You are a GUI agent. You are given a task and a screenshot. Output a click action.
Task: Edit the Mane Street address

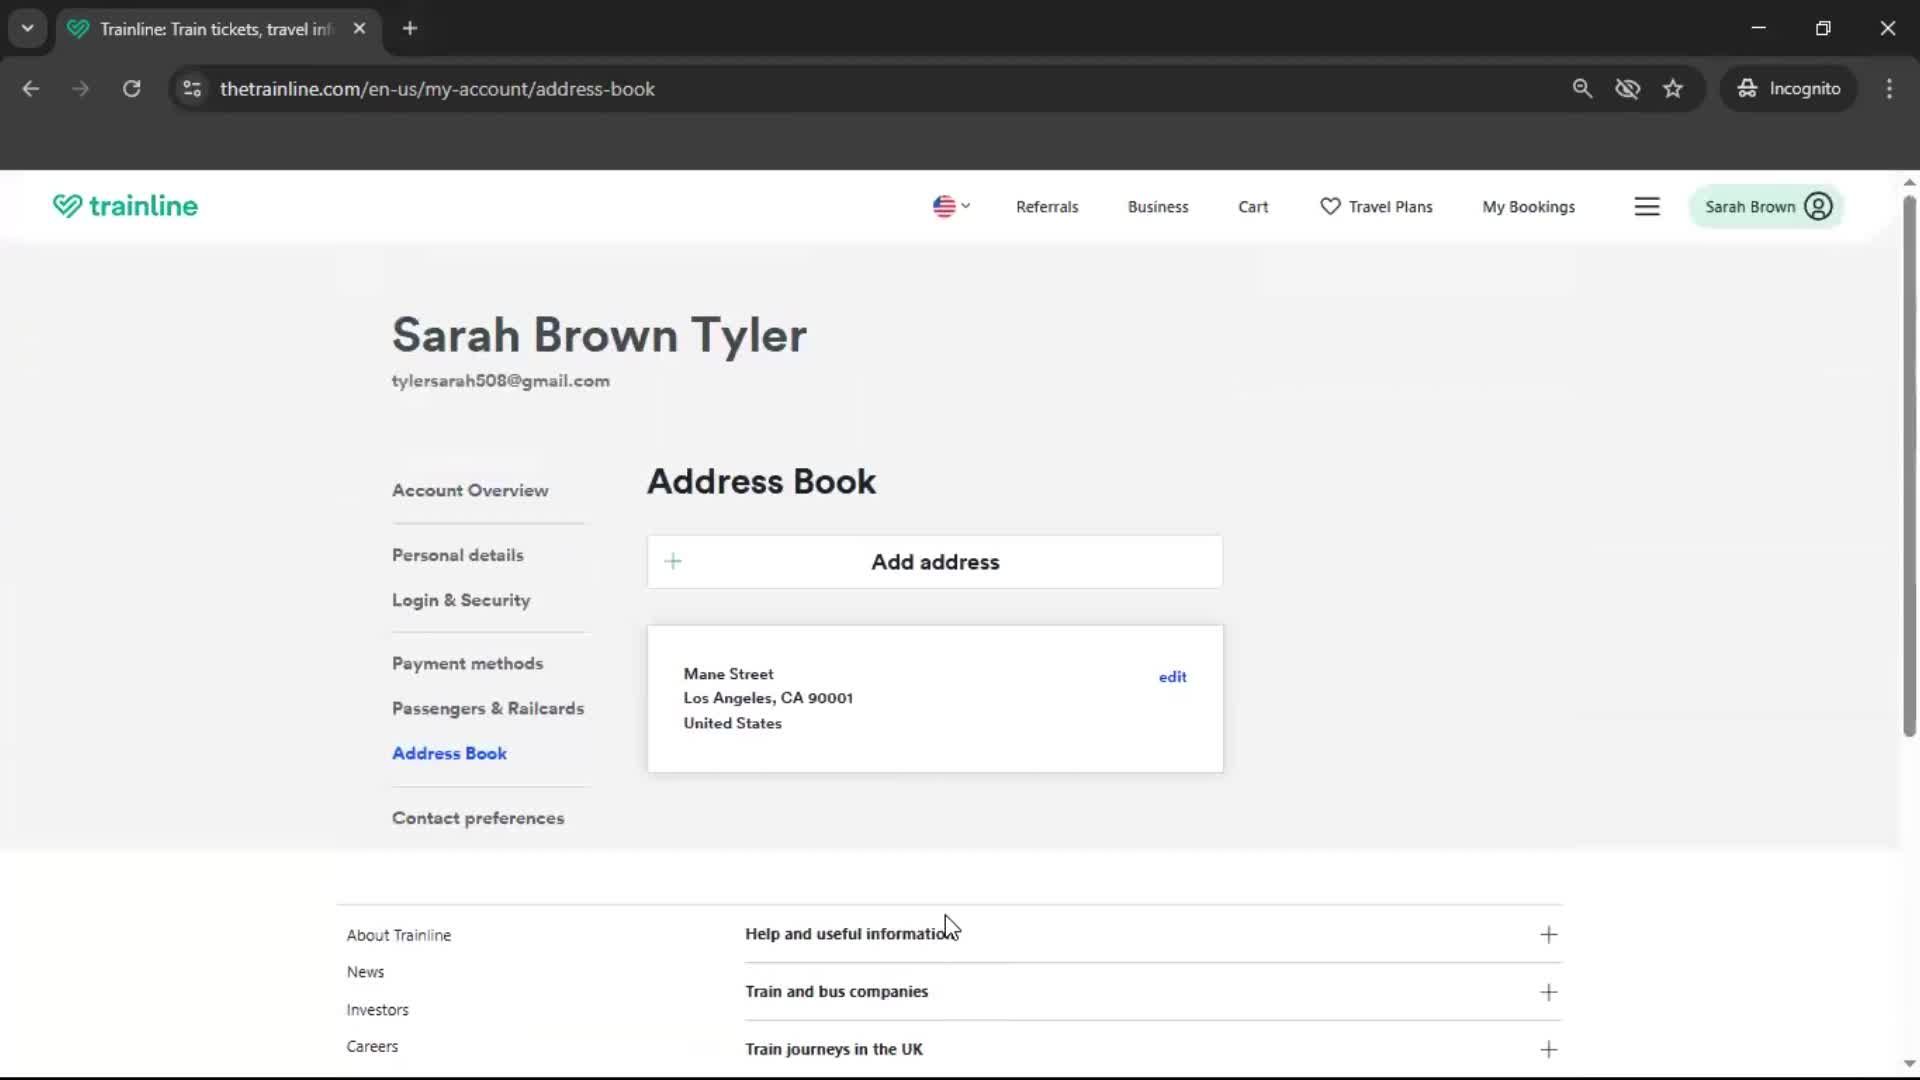[x=1171, y=676]
